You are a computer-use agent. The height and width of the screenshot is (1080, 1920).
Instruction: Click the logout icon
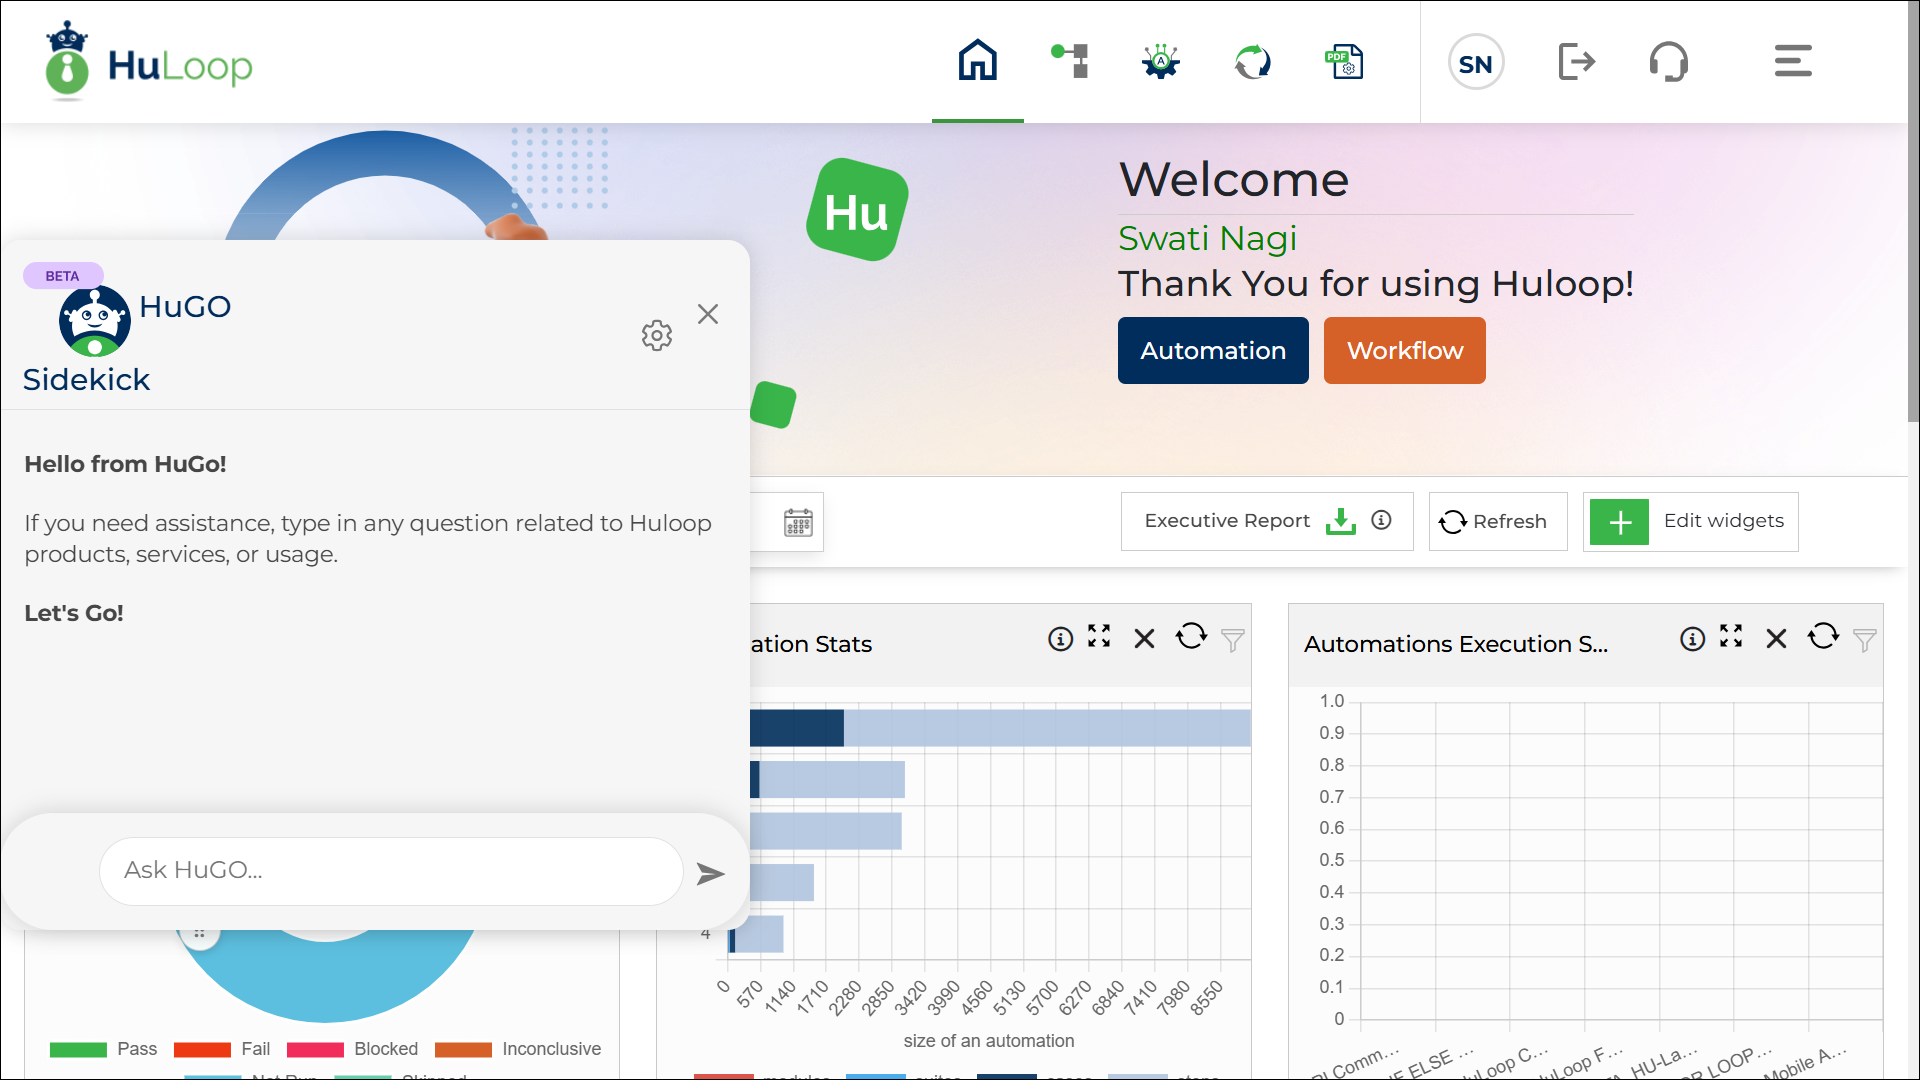pos(1576,61)
